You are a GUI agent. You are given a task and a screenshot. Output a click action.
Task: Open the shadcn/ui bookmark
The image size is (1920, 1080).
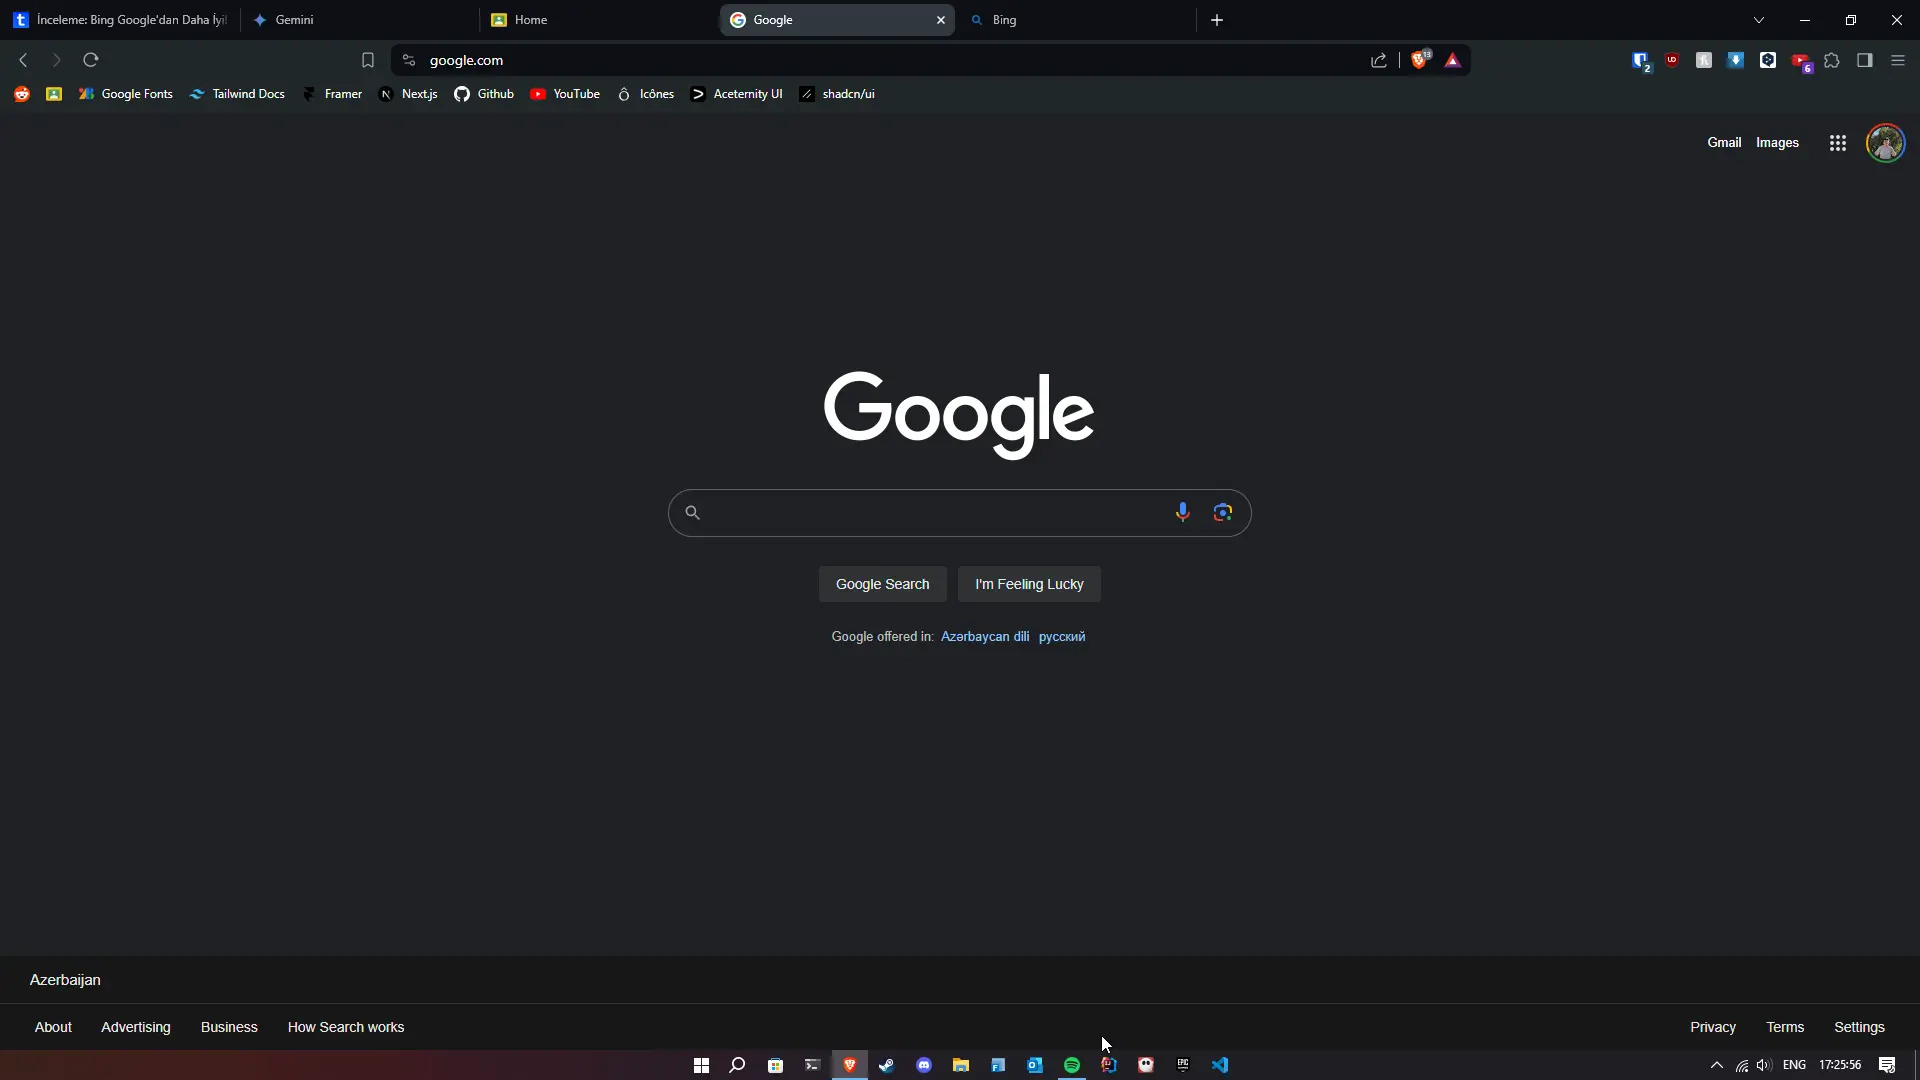tap(837, 94)
